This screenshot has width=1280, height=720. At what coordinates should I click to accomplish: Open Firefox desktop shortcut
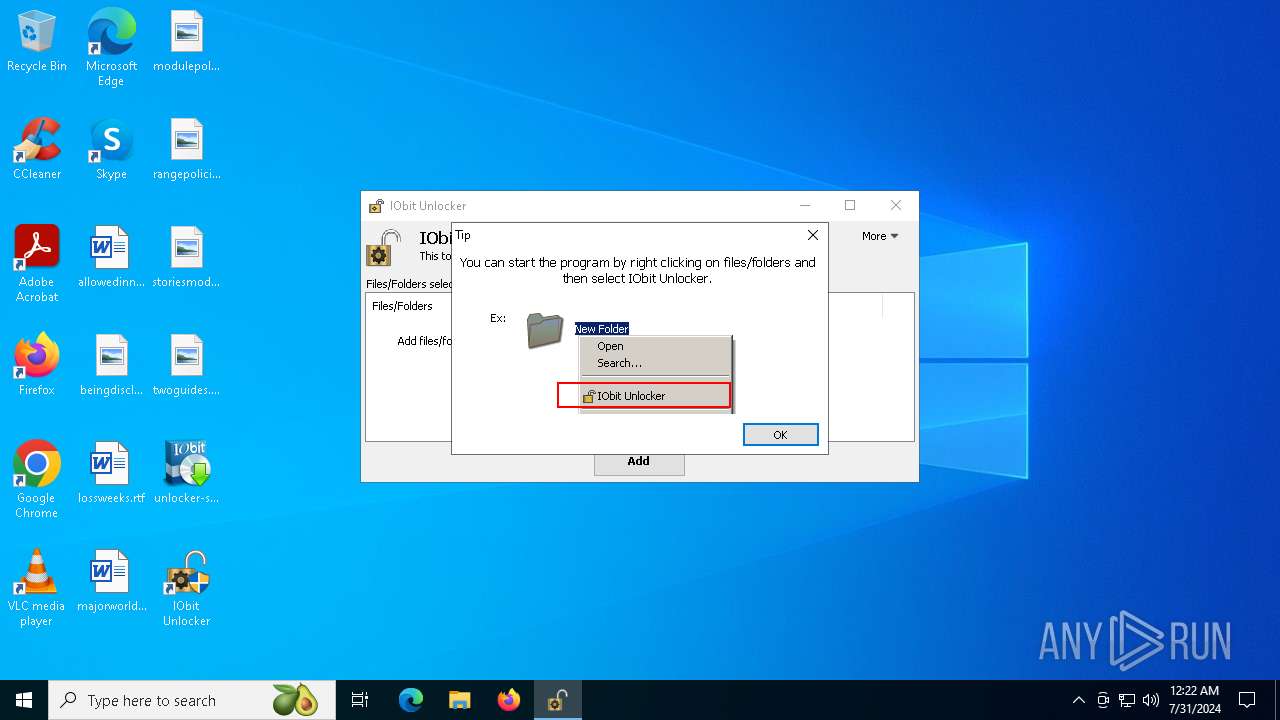(37, 365)
